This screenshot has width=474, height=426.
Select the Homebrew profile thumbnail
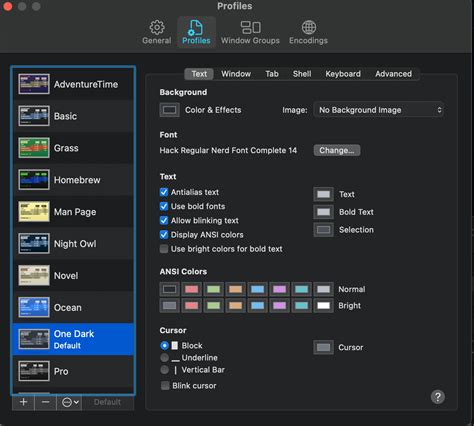pos(34,179)
